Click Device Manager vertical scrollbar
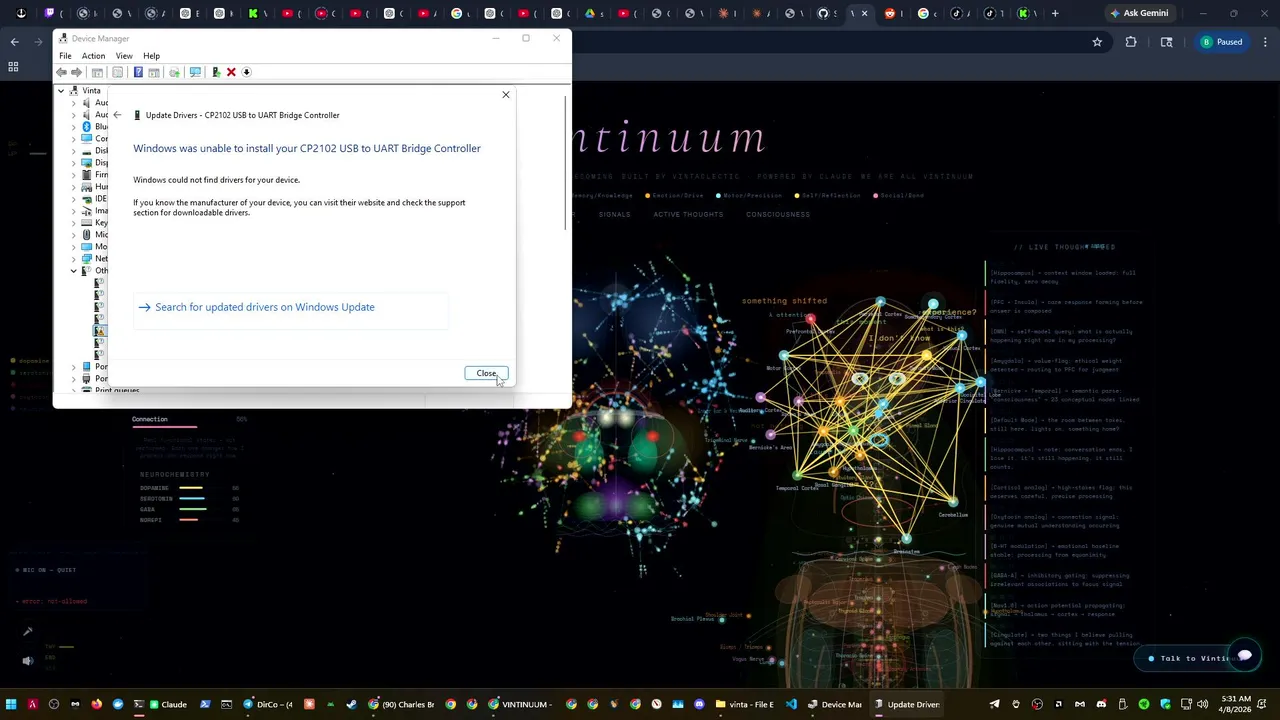The image size is (1280, 720). pyautogui.click(x=567, y=165)
